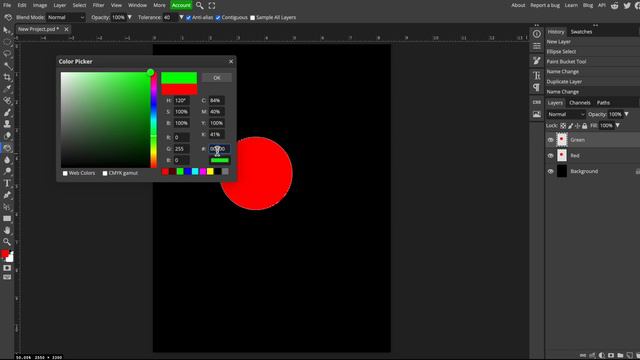The height and width of the screenshot is (360, 640).
Task: Toggle Quick Mask mode icon
Action: click(7, 268)
